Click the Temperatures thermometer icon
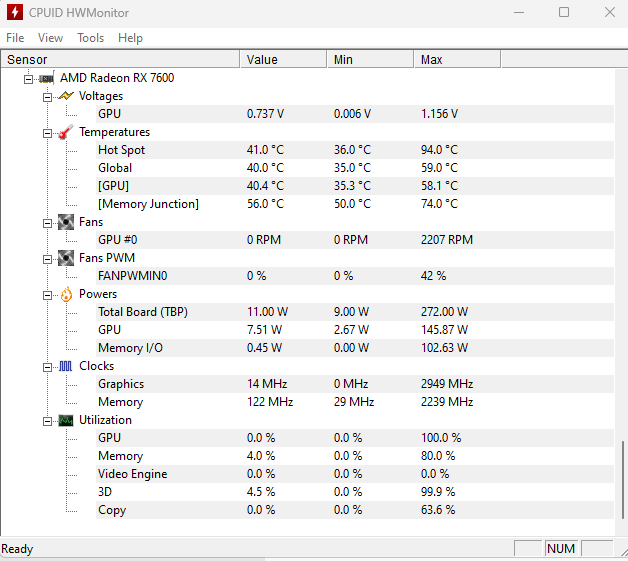Screen dimensions: 628x561 (66, 132)
